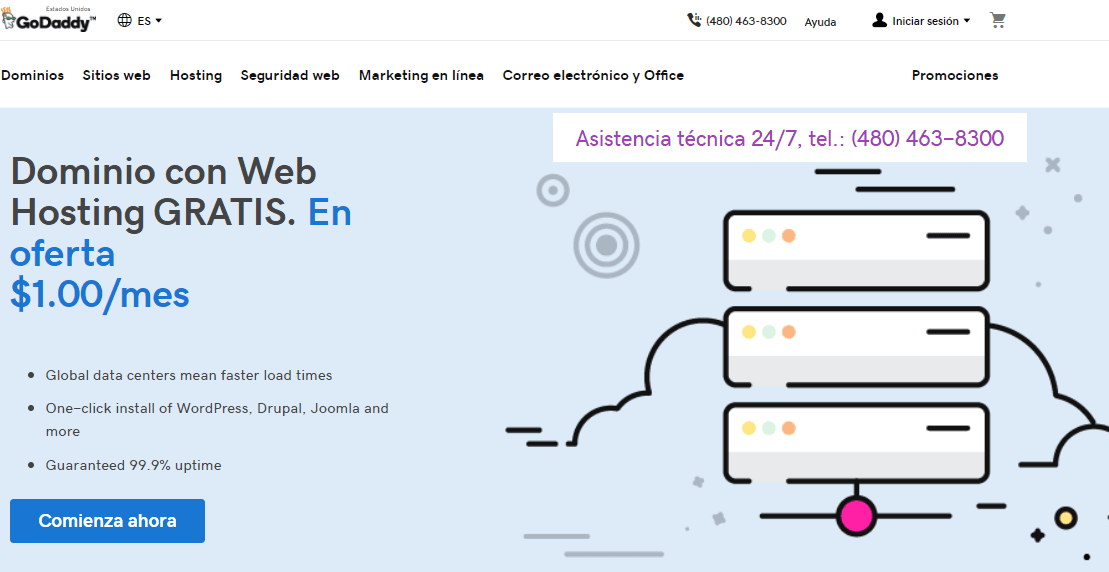Screen dimensions: 1109x572
Task: Click the GoDaddy logo
Action: tap(48, 21)
